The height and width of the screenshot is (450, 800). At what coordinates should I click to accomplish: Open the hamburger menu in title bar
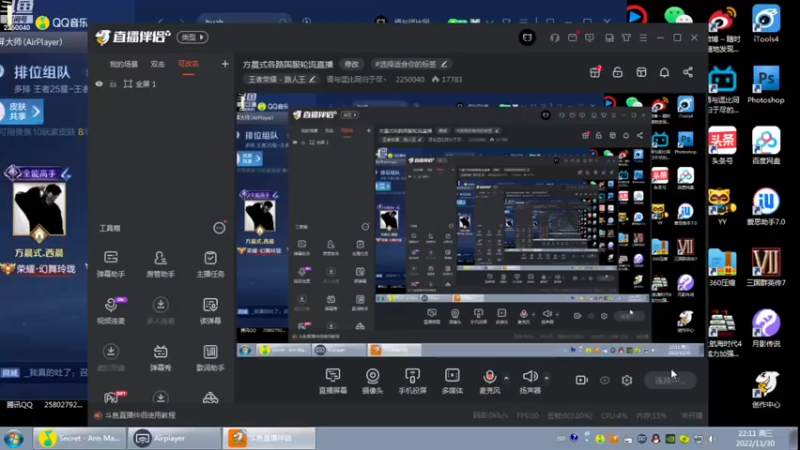(x=643, y=38)
